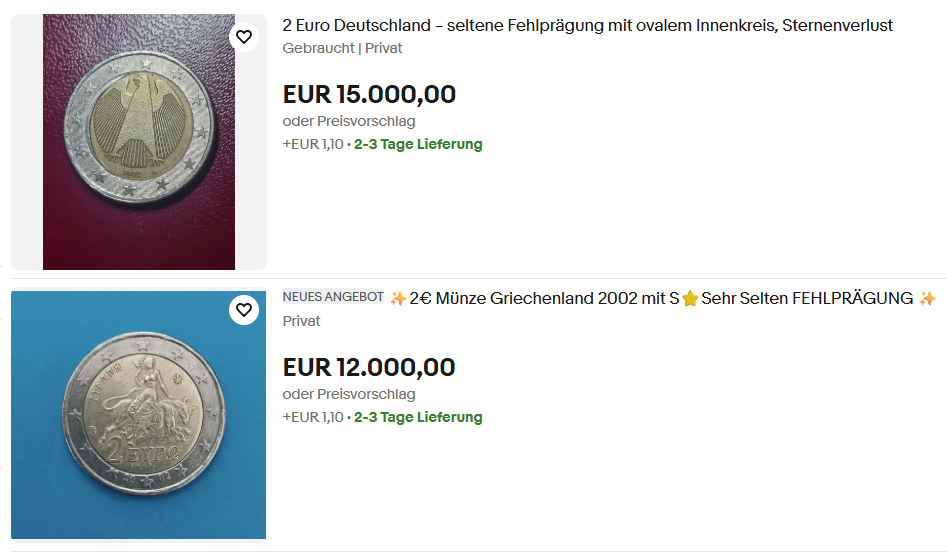
Task: Click the EUR 12.000,00 price
Action: tap(369, 367)
